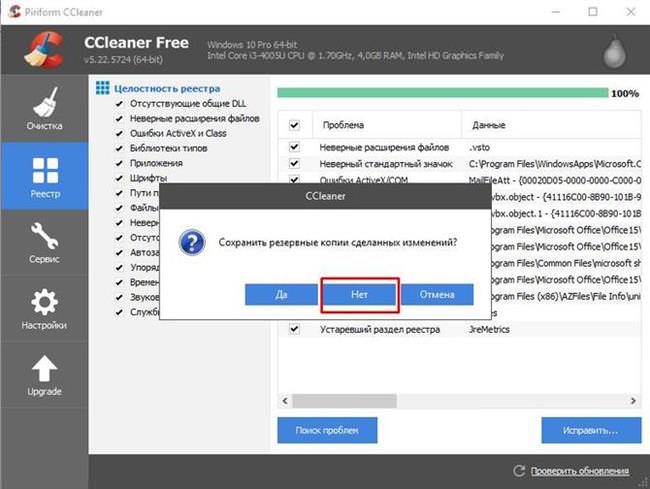
Task: Toggle the Шрифты option
Action: click(x=119, y=178)
